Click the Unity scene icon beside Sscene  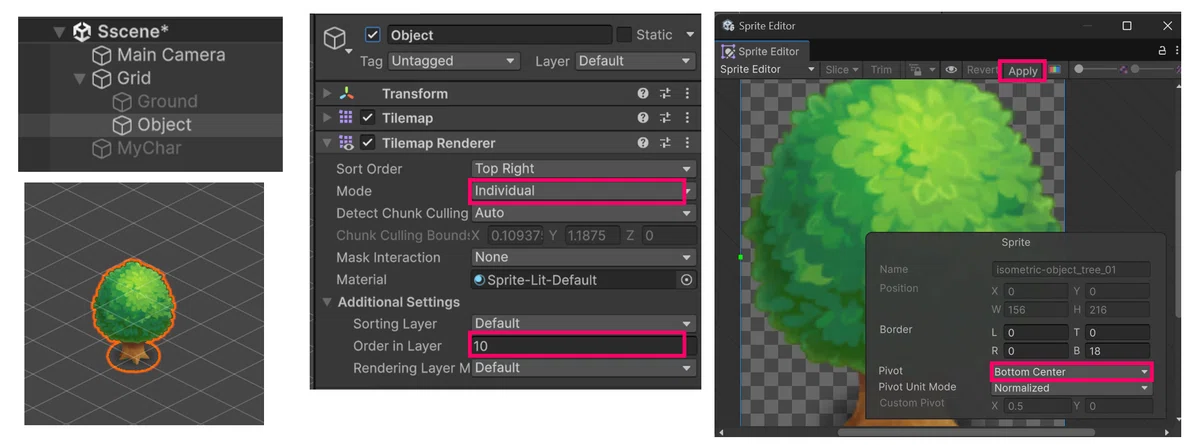pyautogui.click(x=82, y=32)
